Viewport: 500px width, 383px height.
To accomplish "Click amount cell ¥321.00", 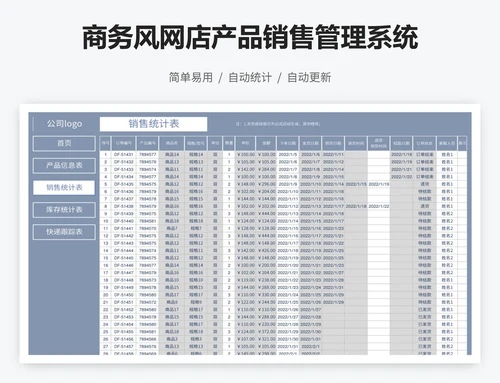I will point(266,339).
